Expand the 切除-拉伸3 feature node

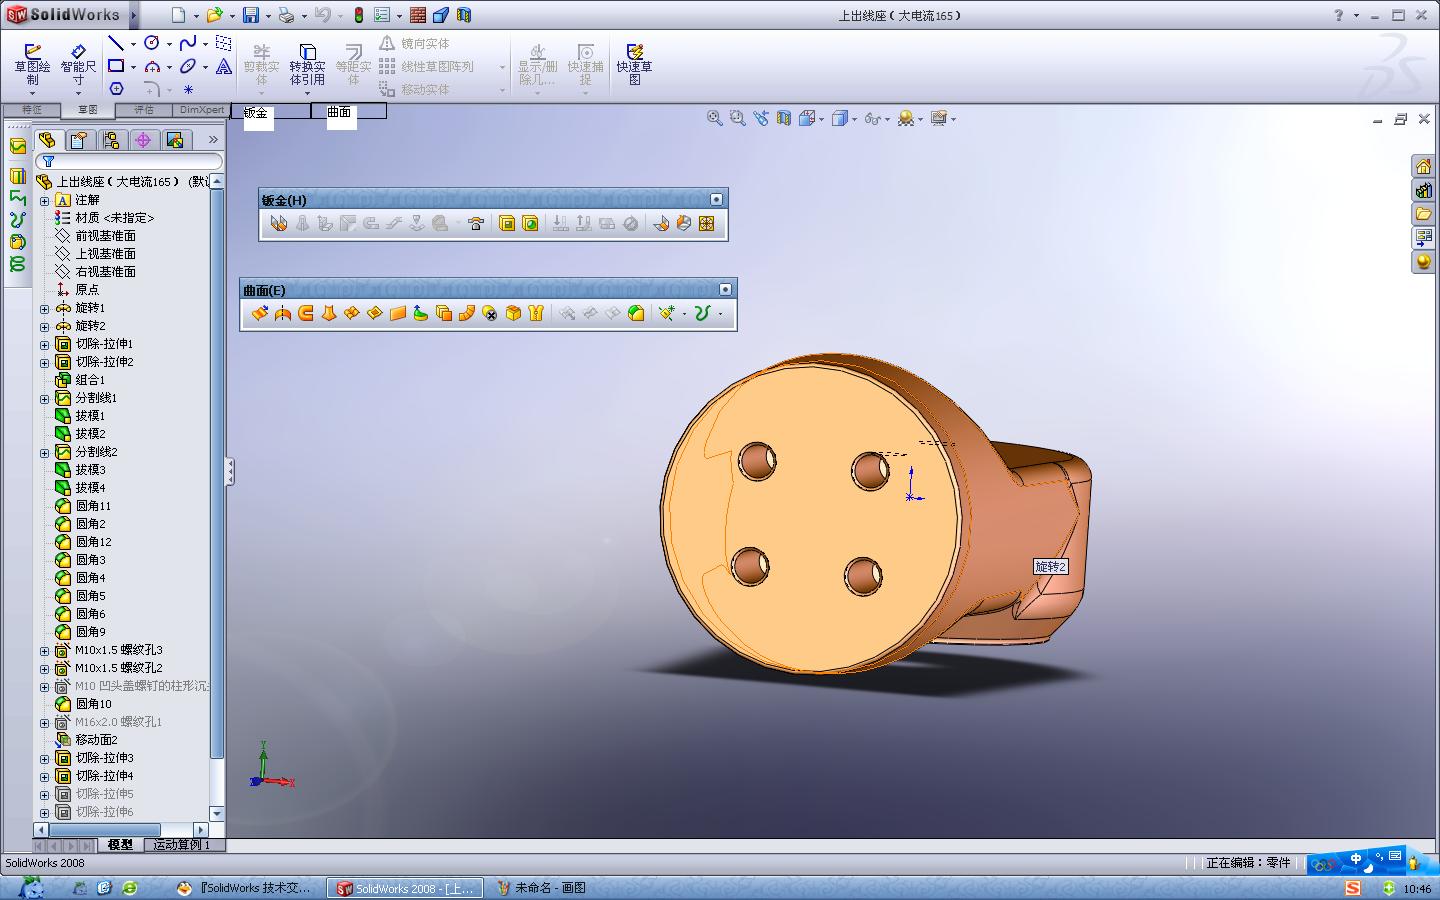[x=44, y=758]
